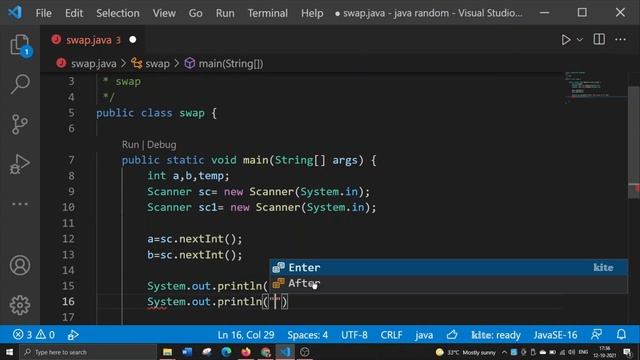The image size is (640, 360).
Task: Click the kite: ready status
Action: point(496,335)
